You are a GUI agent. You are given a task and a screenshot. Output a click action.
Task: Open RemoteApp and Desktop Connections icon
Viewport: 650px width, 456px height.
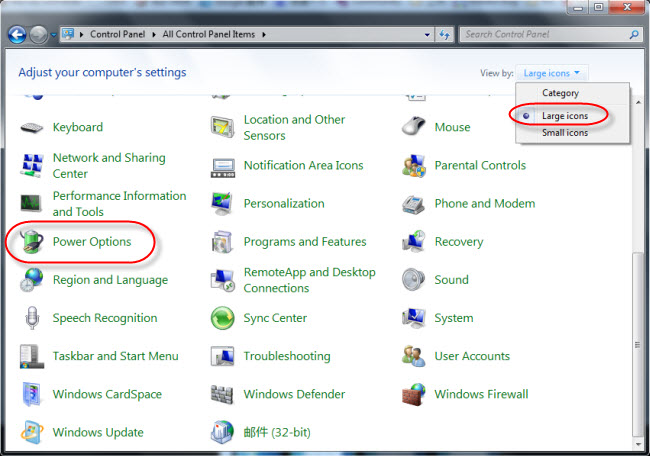click(223, 280)
